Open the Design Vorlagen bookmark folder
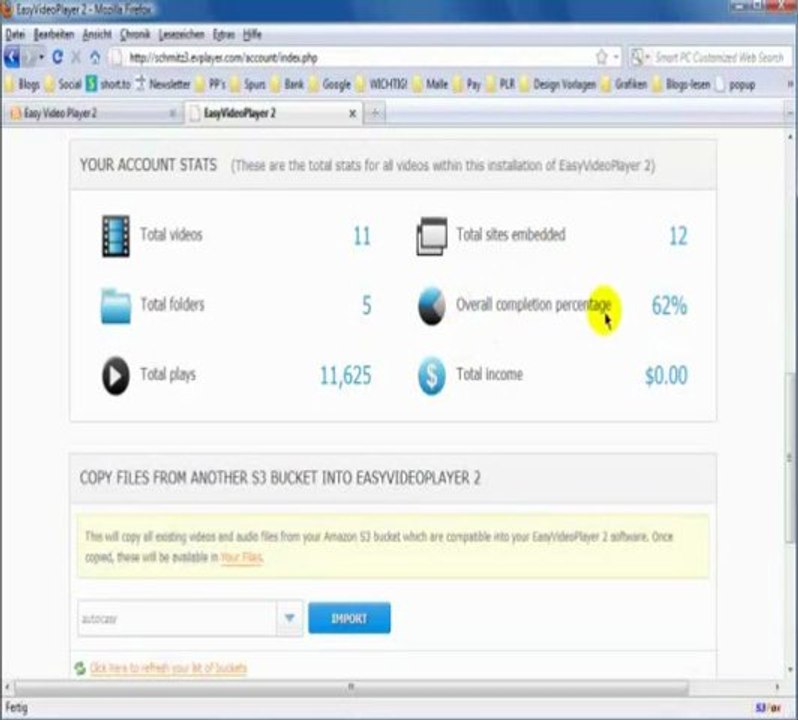 coord(558,84)
